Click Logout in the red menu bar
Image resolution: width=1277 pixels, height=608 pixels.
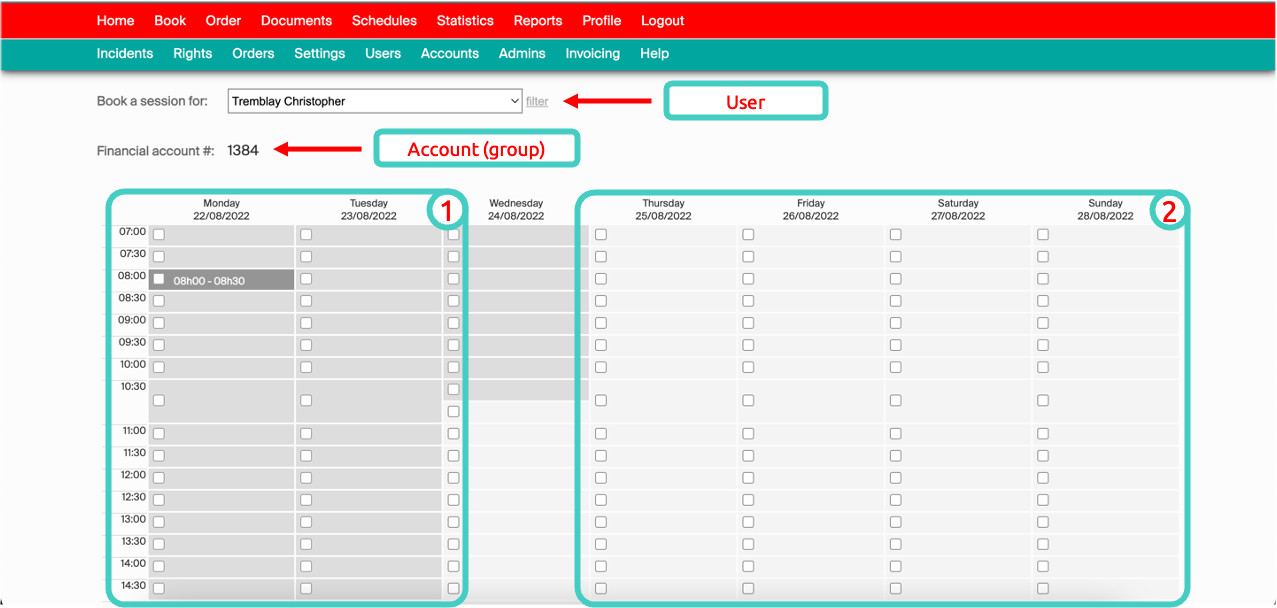[662, 20]
